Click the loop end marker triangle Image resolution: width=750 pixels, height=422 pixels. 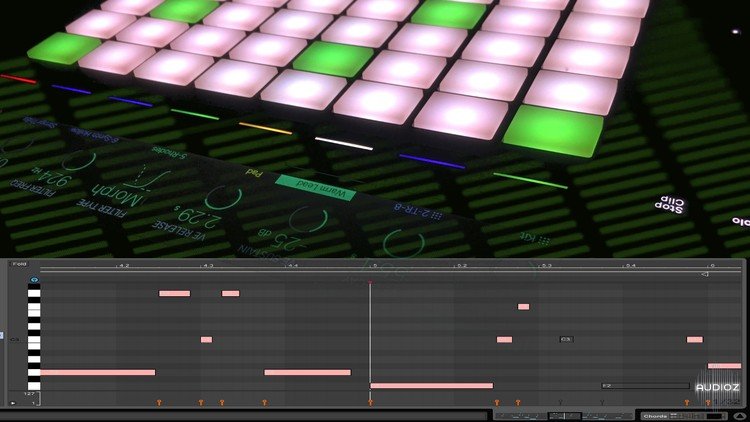706,273
